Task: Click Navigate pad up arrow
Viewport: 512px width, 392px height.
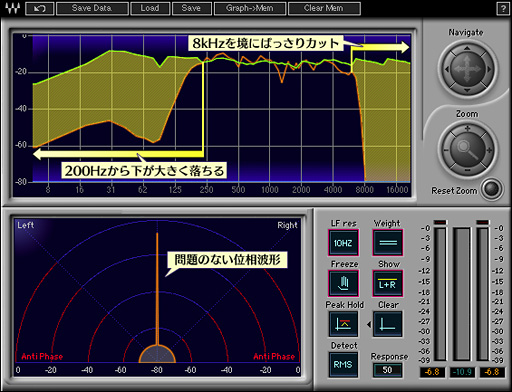Action: click(x=467, y=49)
